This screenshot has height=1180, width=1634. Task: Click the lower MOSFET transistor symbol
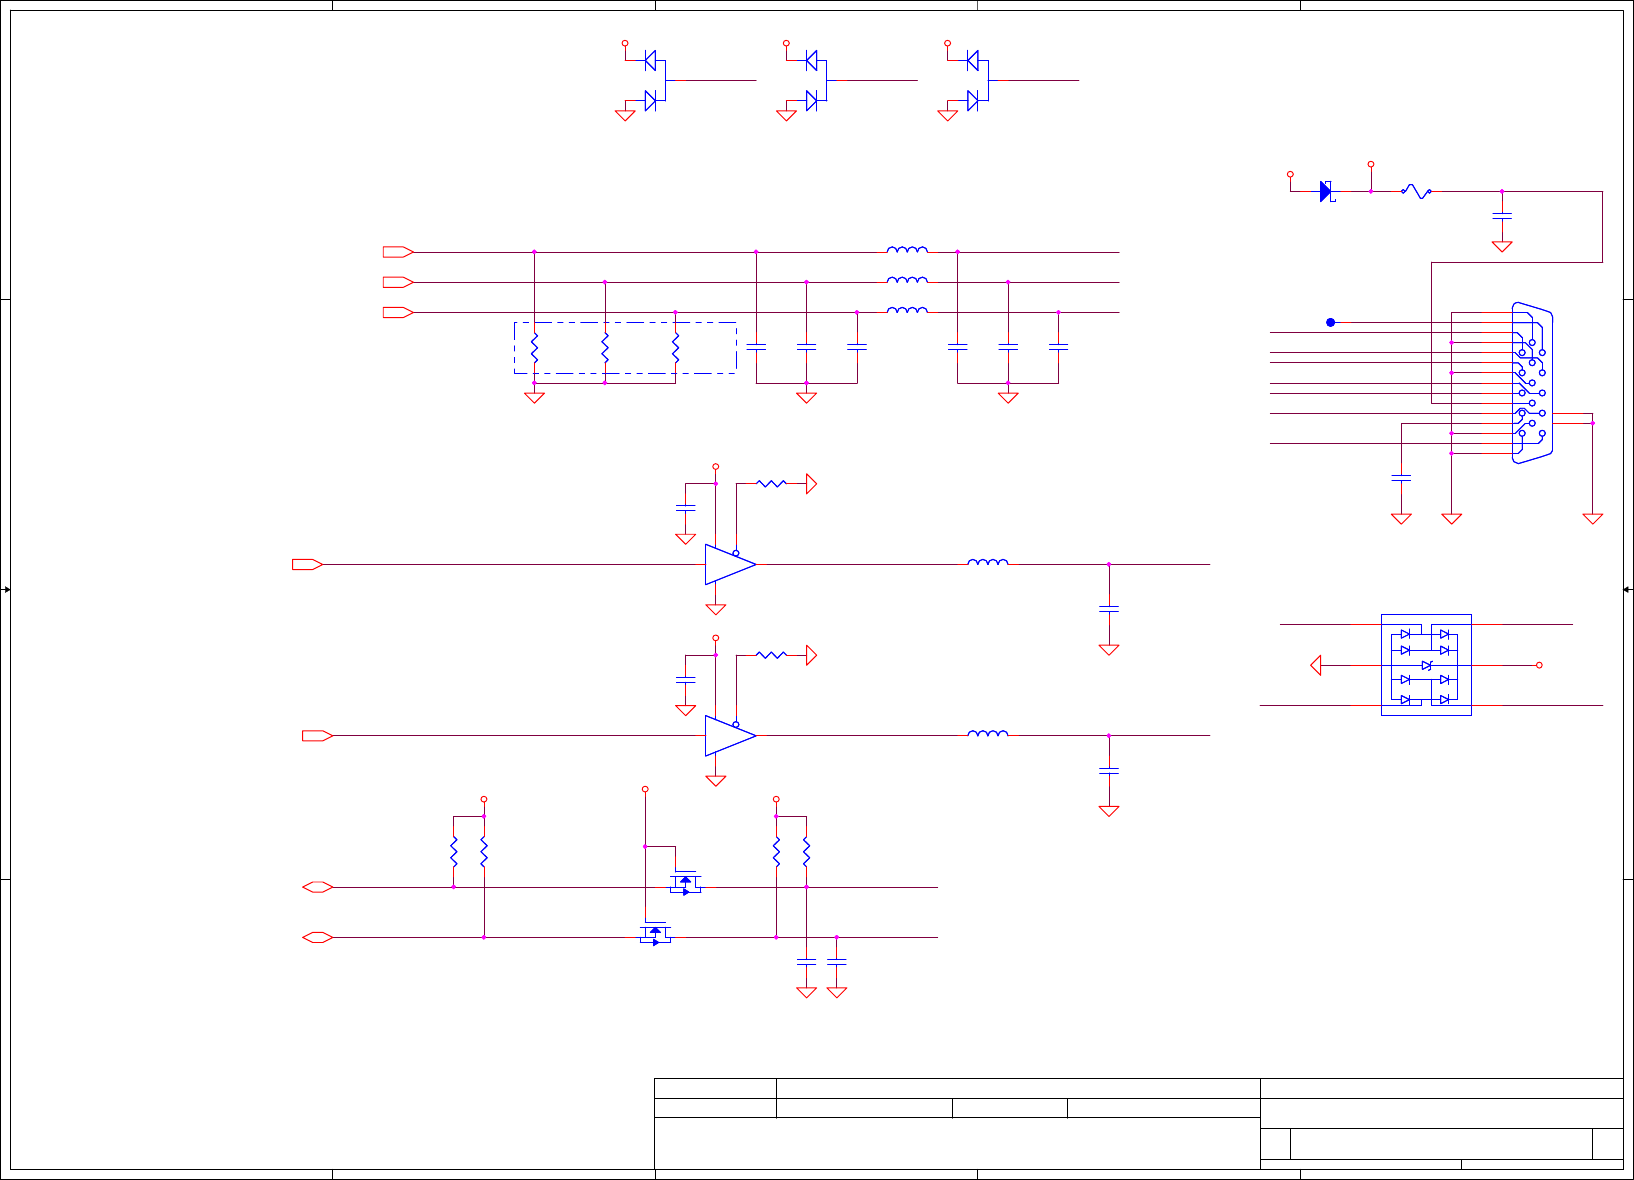tap(655, 933)
